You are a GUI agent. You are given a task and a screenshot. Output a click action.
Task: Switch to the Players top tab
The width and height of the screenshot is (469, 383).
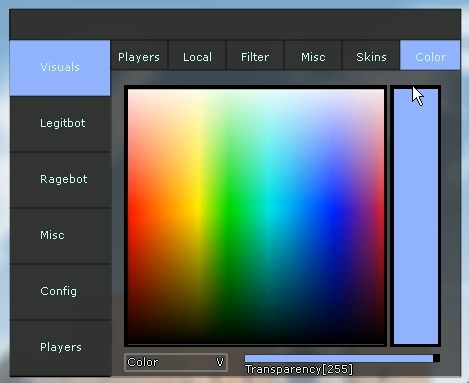click(139, 55)
